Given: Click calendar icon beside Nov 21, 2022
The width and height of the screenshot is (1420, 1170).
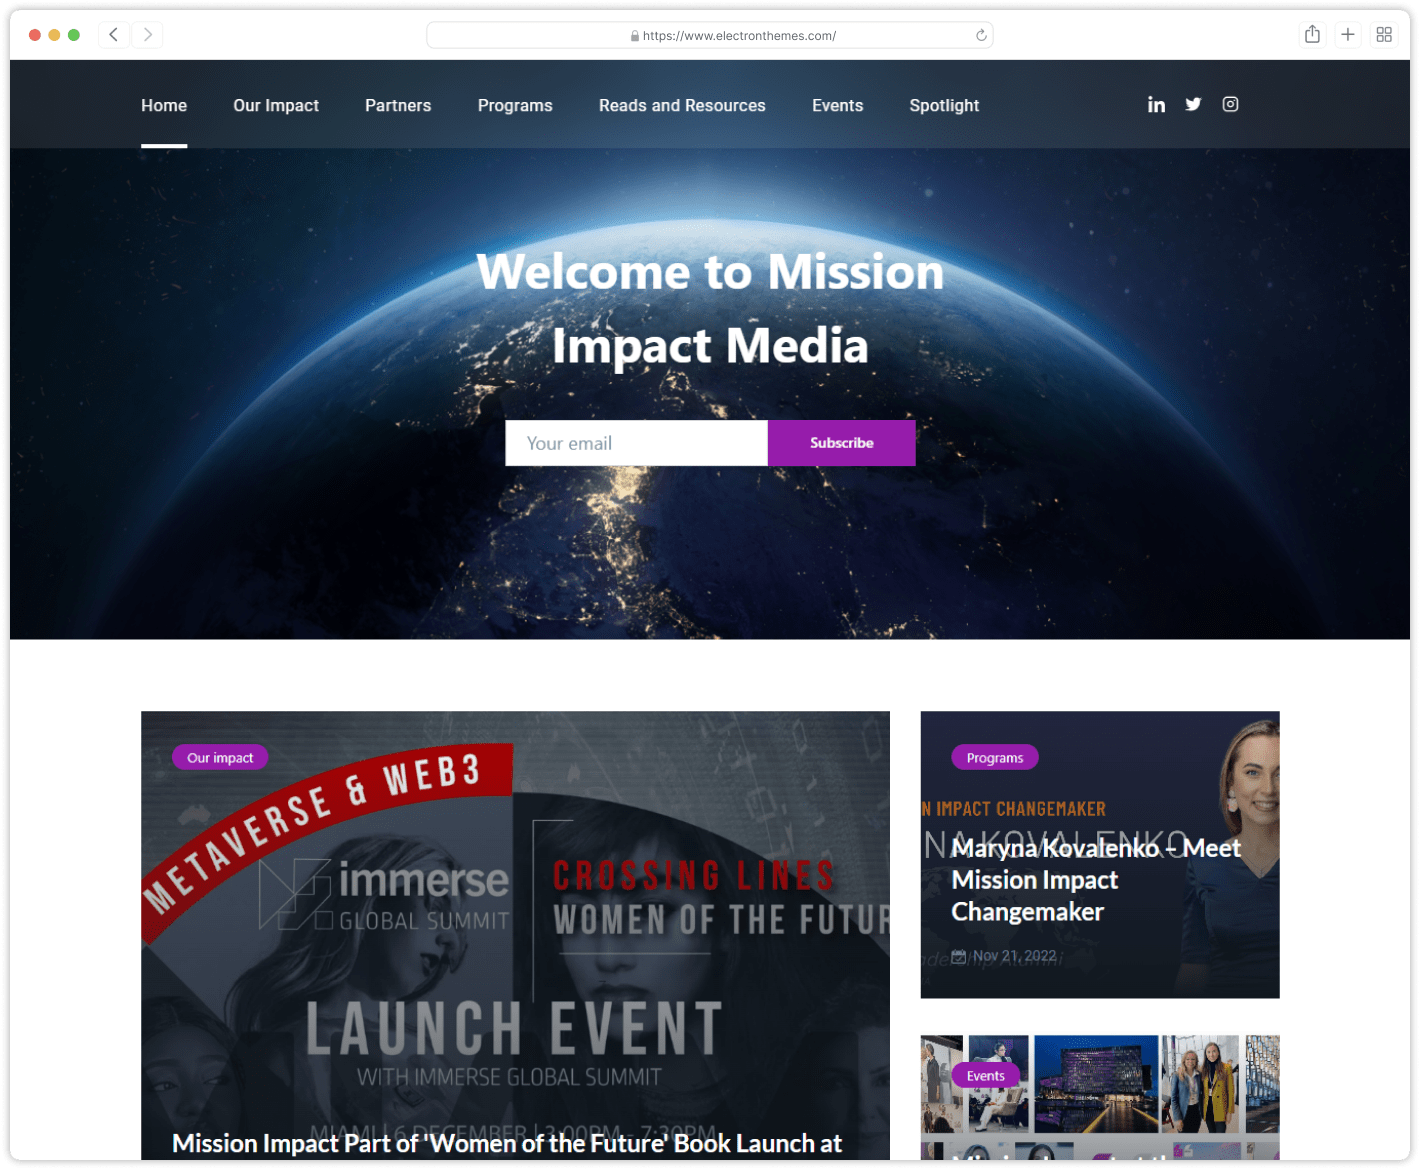Looking at the screenshot, I should [x=959, y=956].
